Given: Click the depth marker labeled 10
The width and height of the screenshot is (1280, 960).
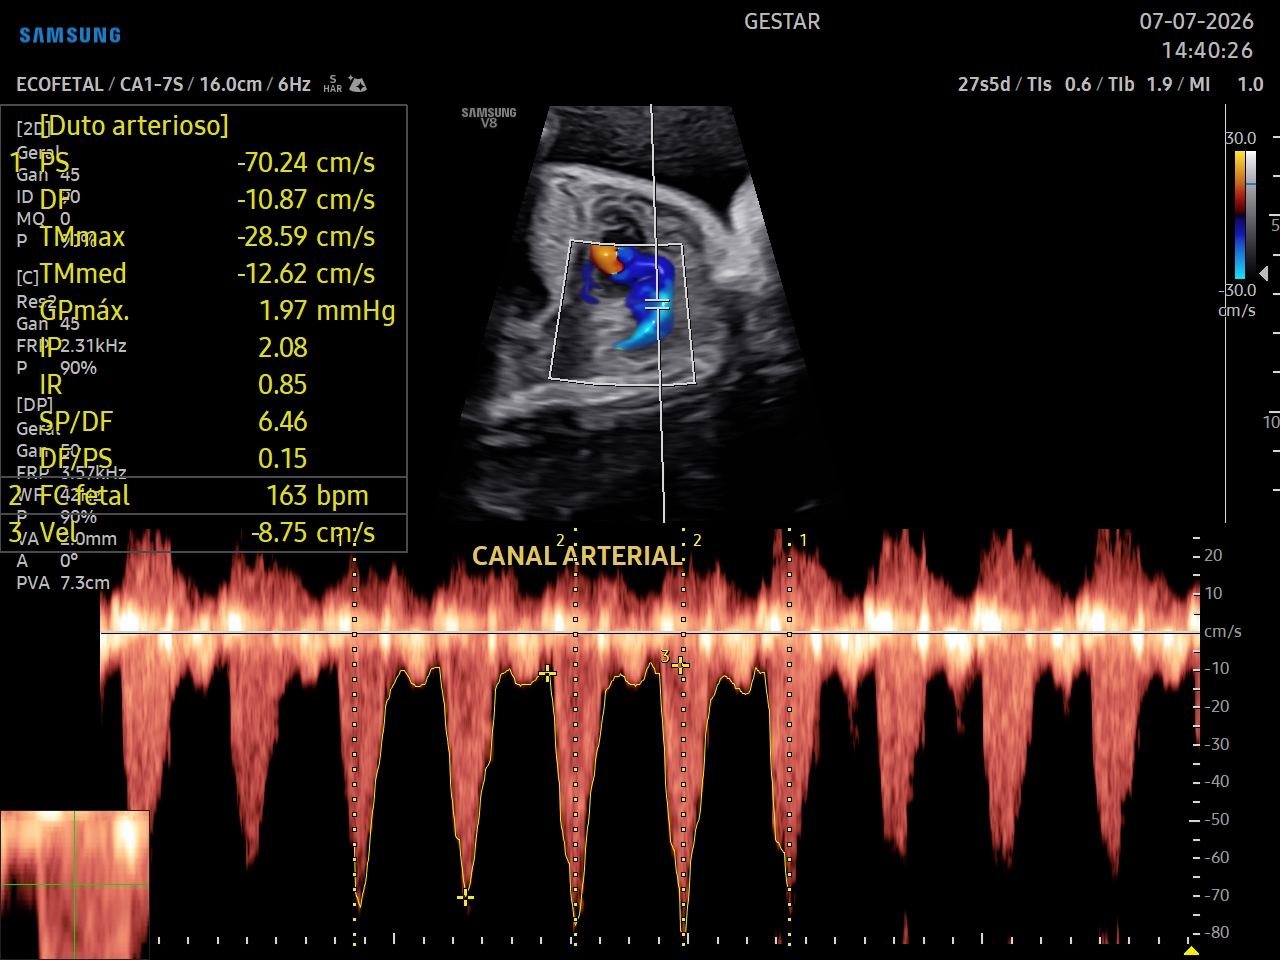Looking at the screenshot, I should 1271,422.
